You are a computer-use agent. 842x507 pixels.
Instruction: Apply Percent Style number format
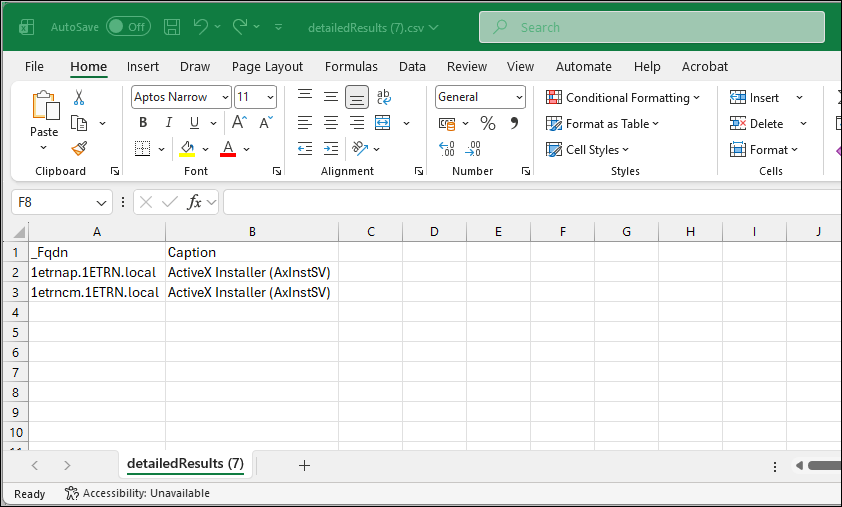(488, 123)
